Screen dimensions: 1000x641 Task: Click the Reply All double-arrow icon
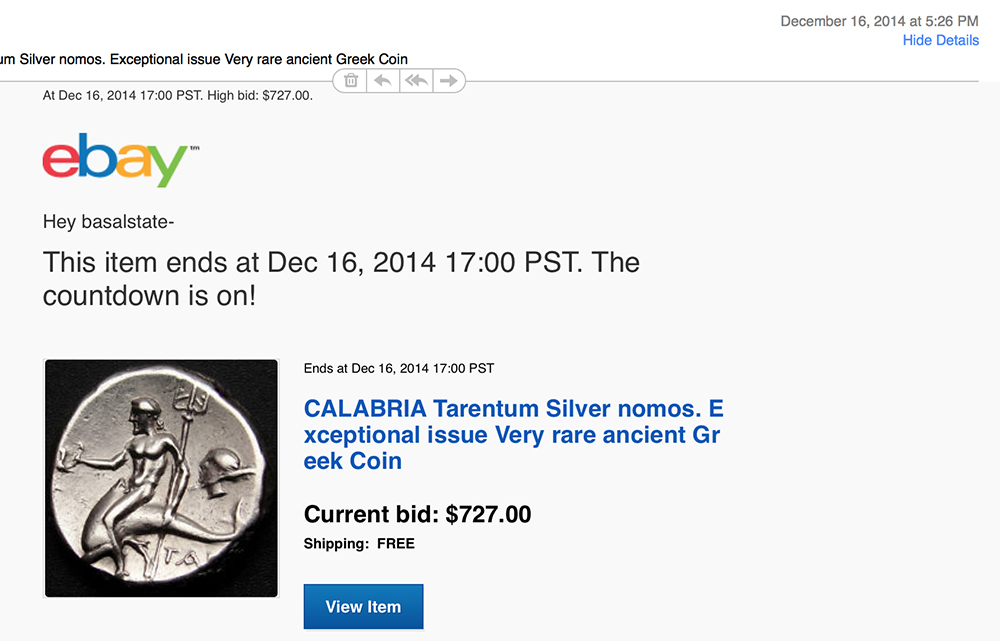415,81
